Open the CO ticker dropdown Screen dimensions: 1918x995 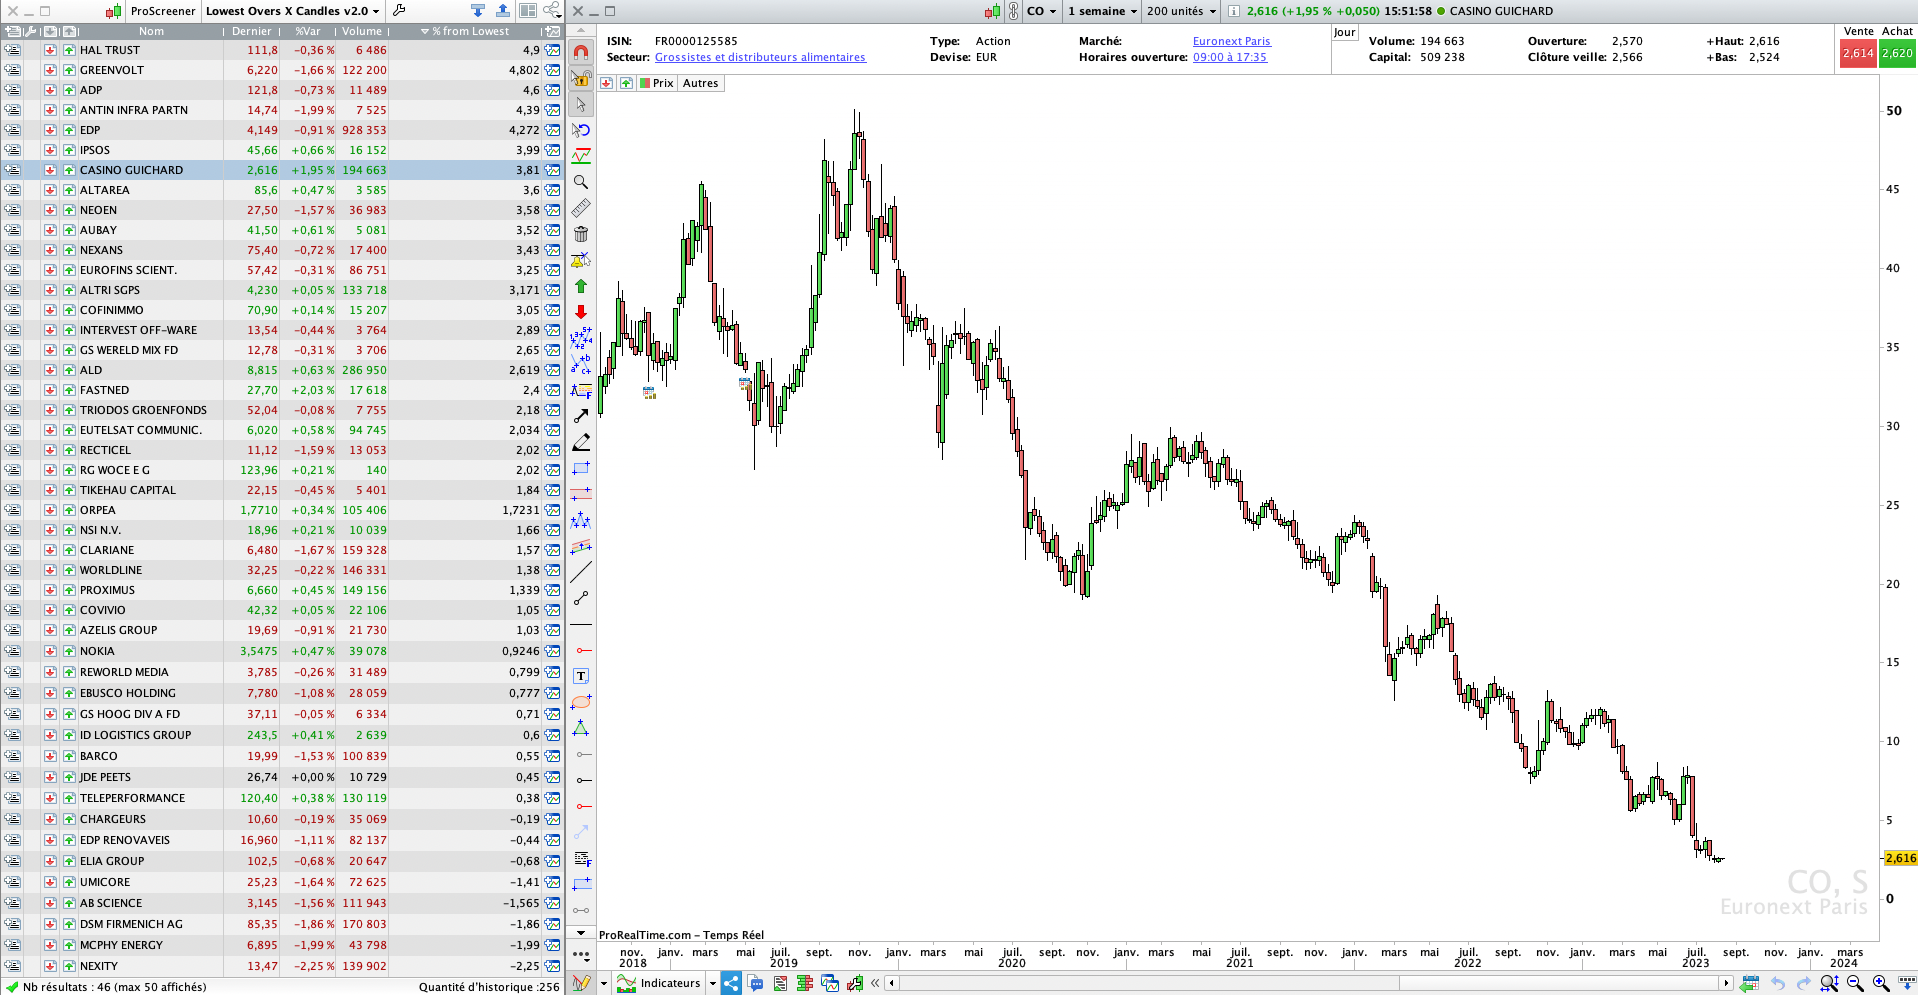[1041, 11]
